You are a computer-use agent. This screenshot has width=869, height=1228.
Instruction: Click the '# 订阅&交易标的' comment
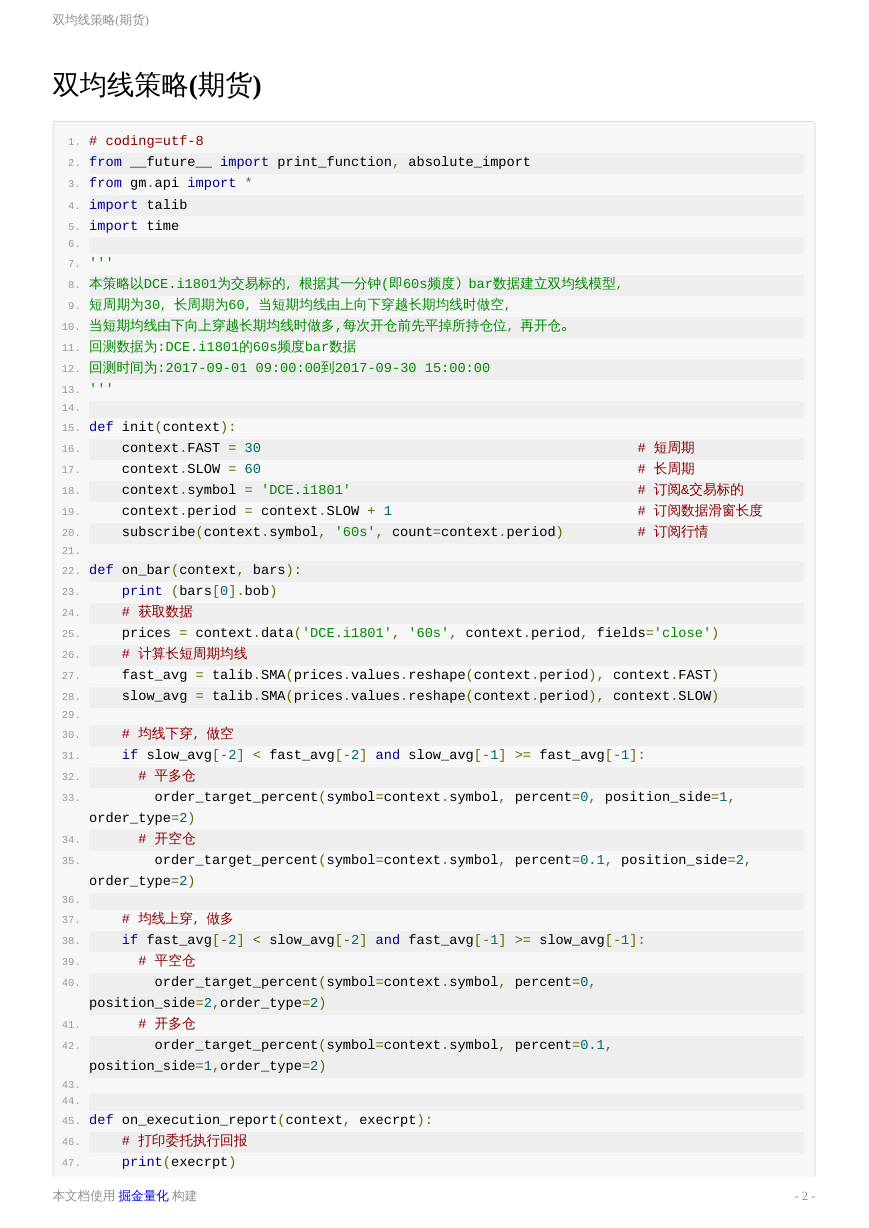click(x=691, y=490)
